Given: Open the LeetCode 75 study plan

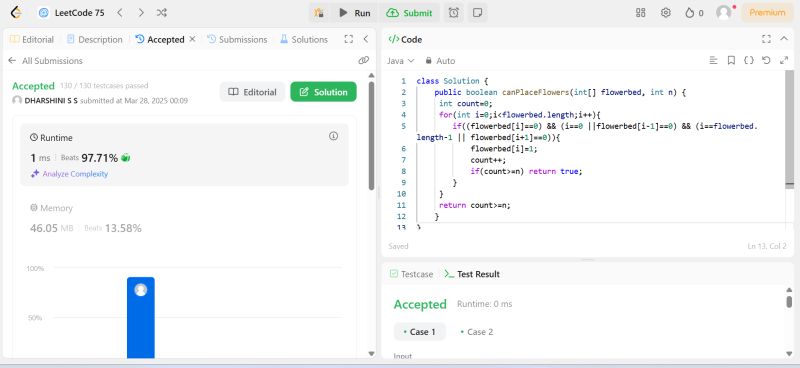Looking at the screenshot, I should [72, 13].
